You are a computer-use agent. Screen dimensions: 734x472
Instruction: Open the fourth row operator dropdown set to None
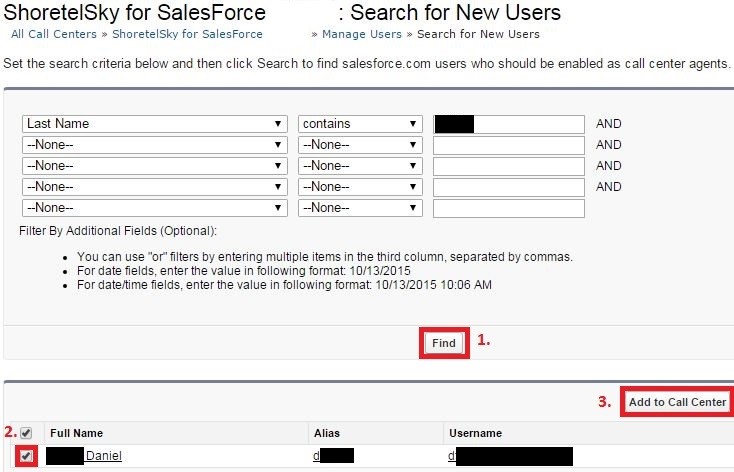[360, 187]
